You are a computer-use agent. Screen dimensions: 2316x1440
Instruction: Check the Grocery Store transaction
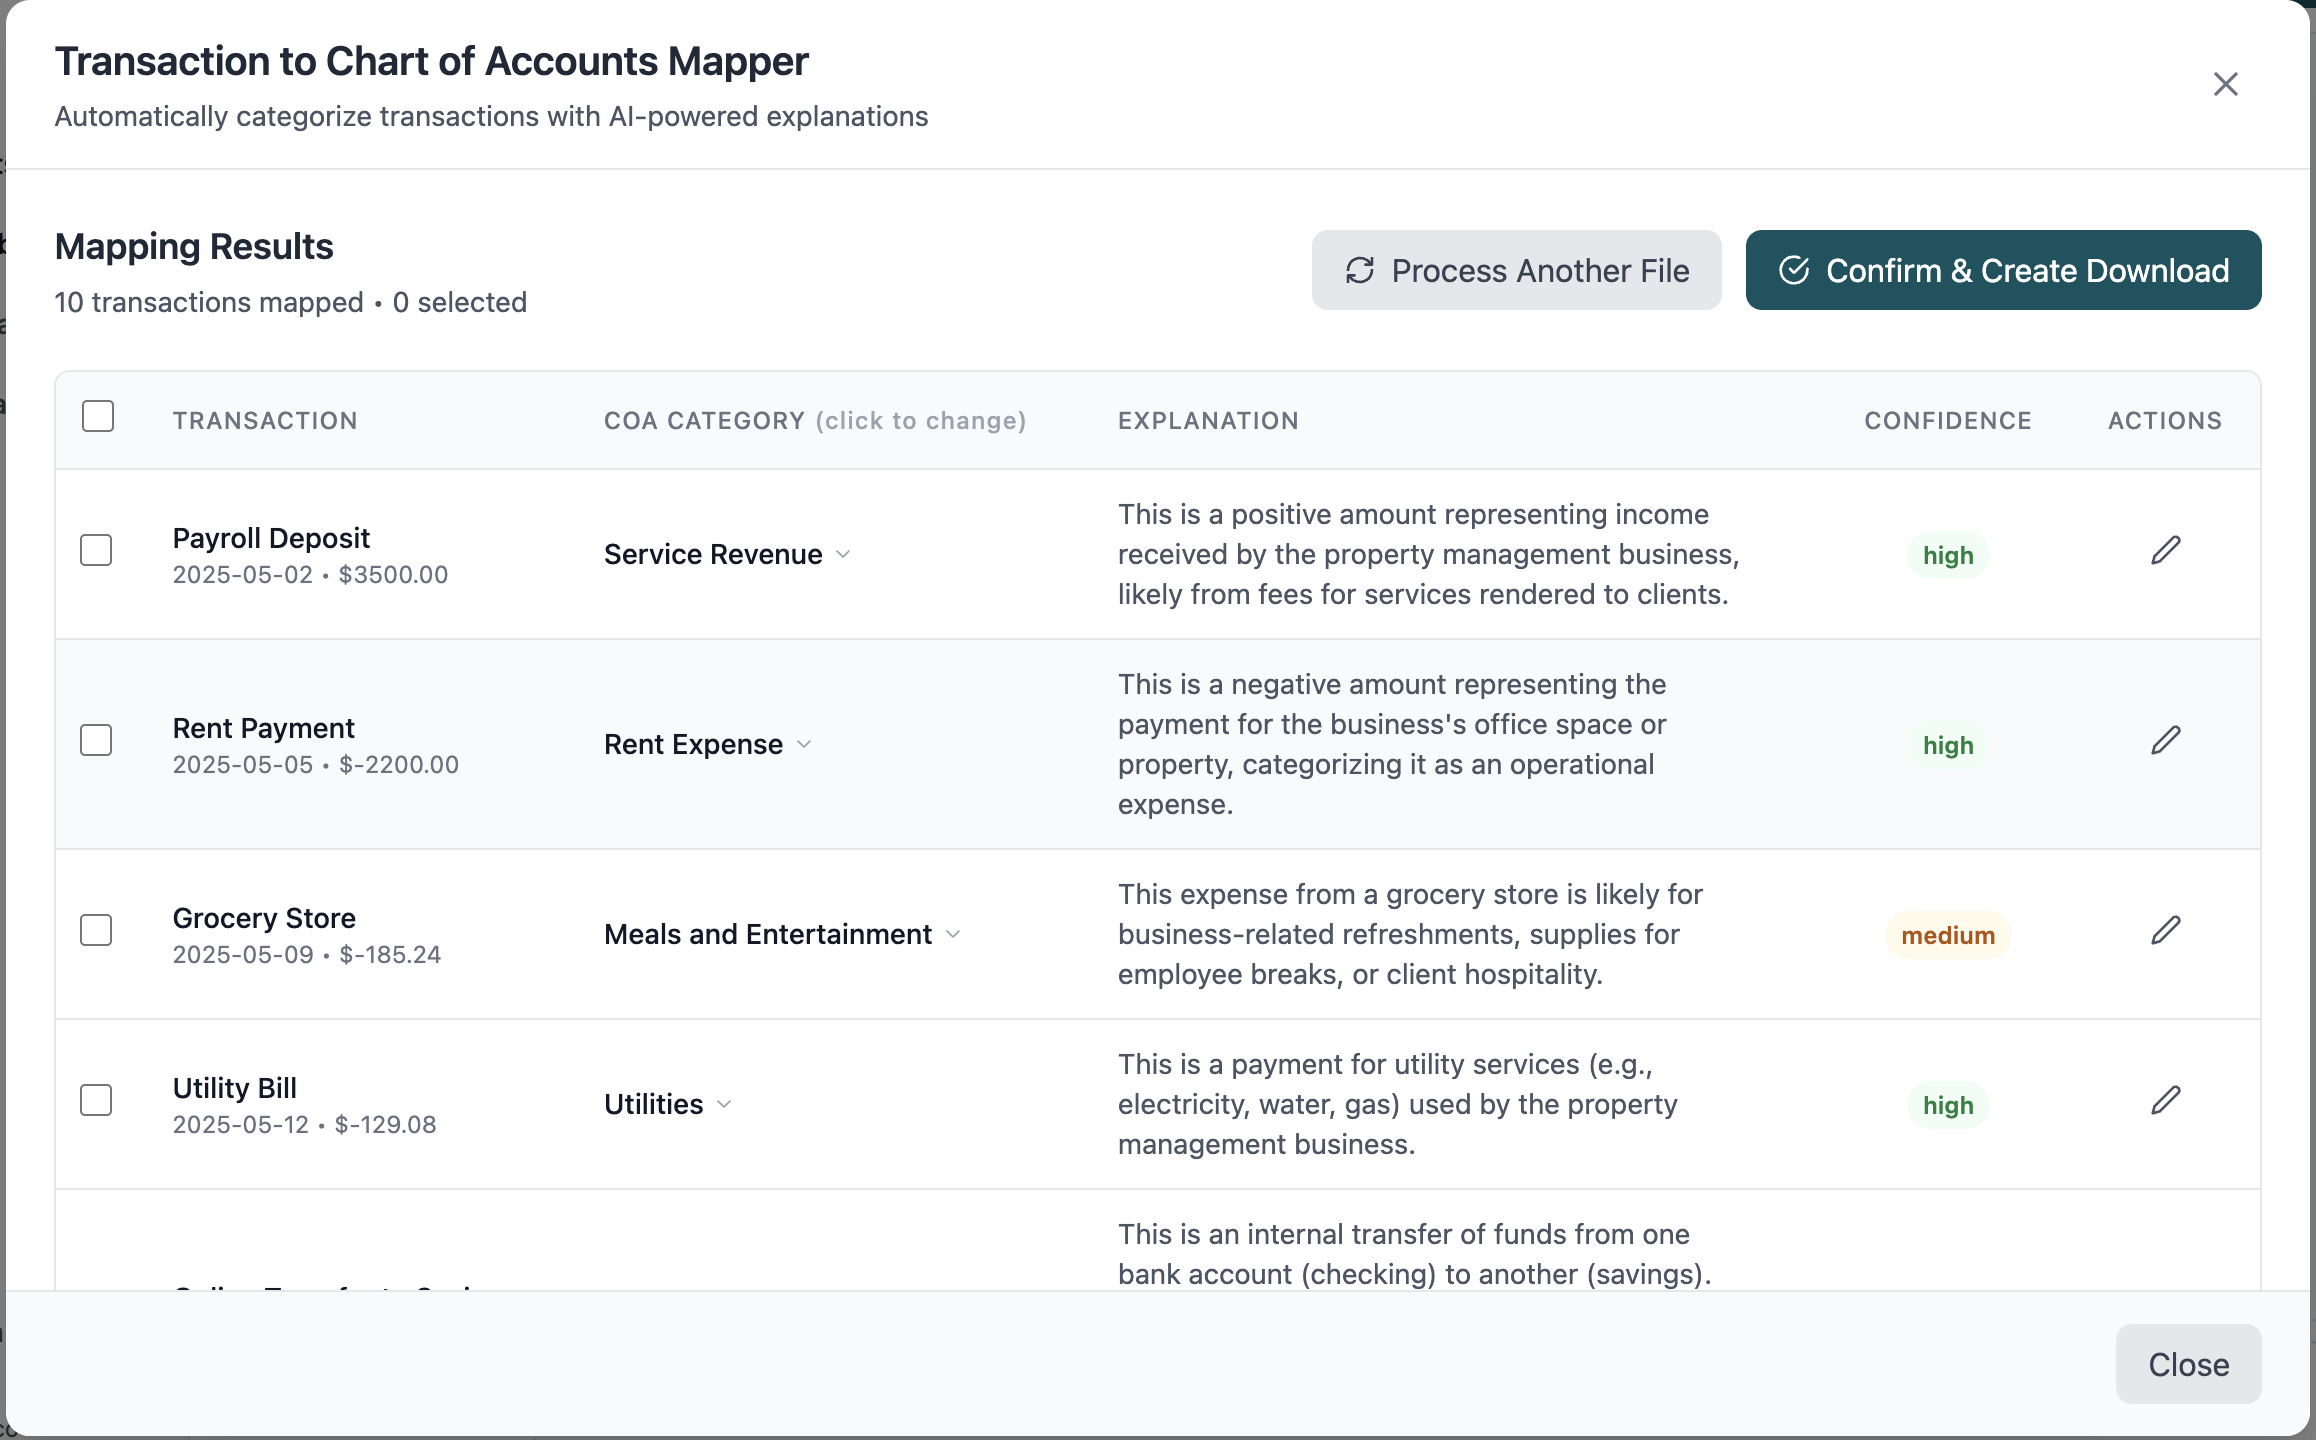96,931
